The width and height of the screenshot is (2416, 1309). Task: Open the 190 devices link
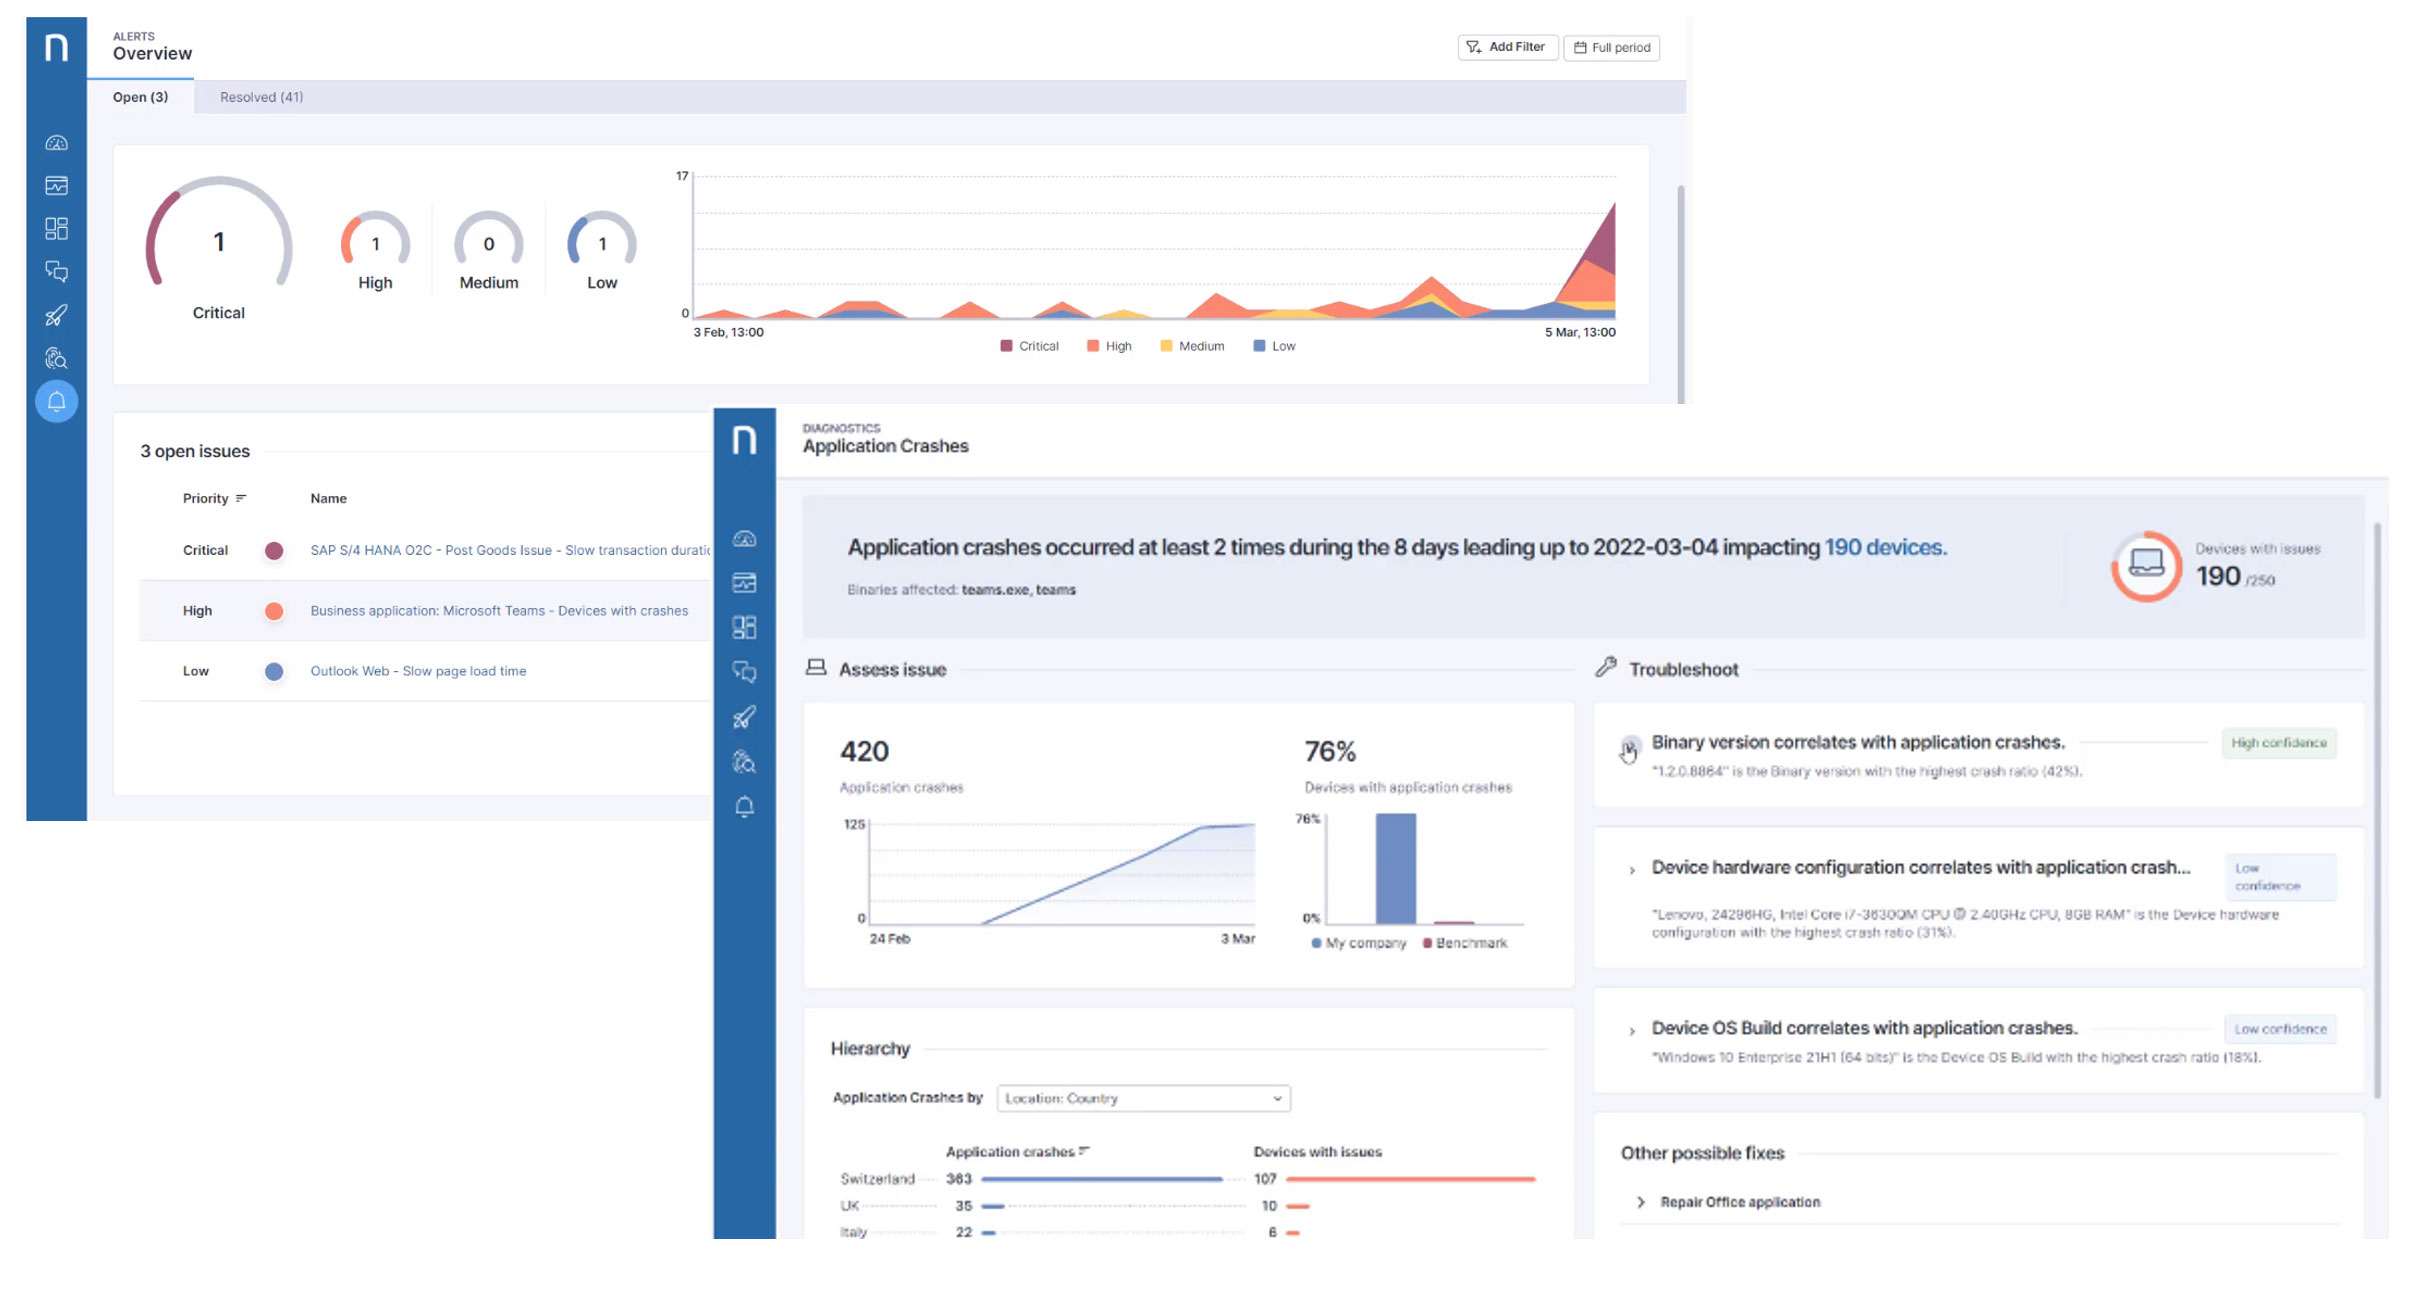click(1884, 547)
